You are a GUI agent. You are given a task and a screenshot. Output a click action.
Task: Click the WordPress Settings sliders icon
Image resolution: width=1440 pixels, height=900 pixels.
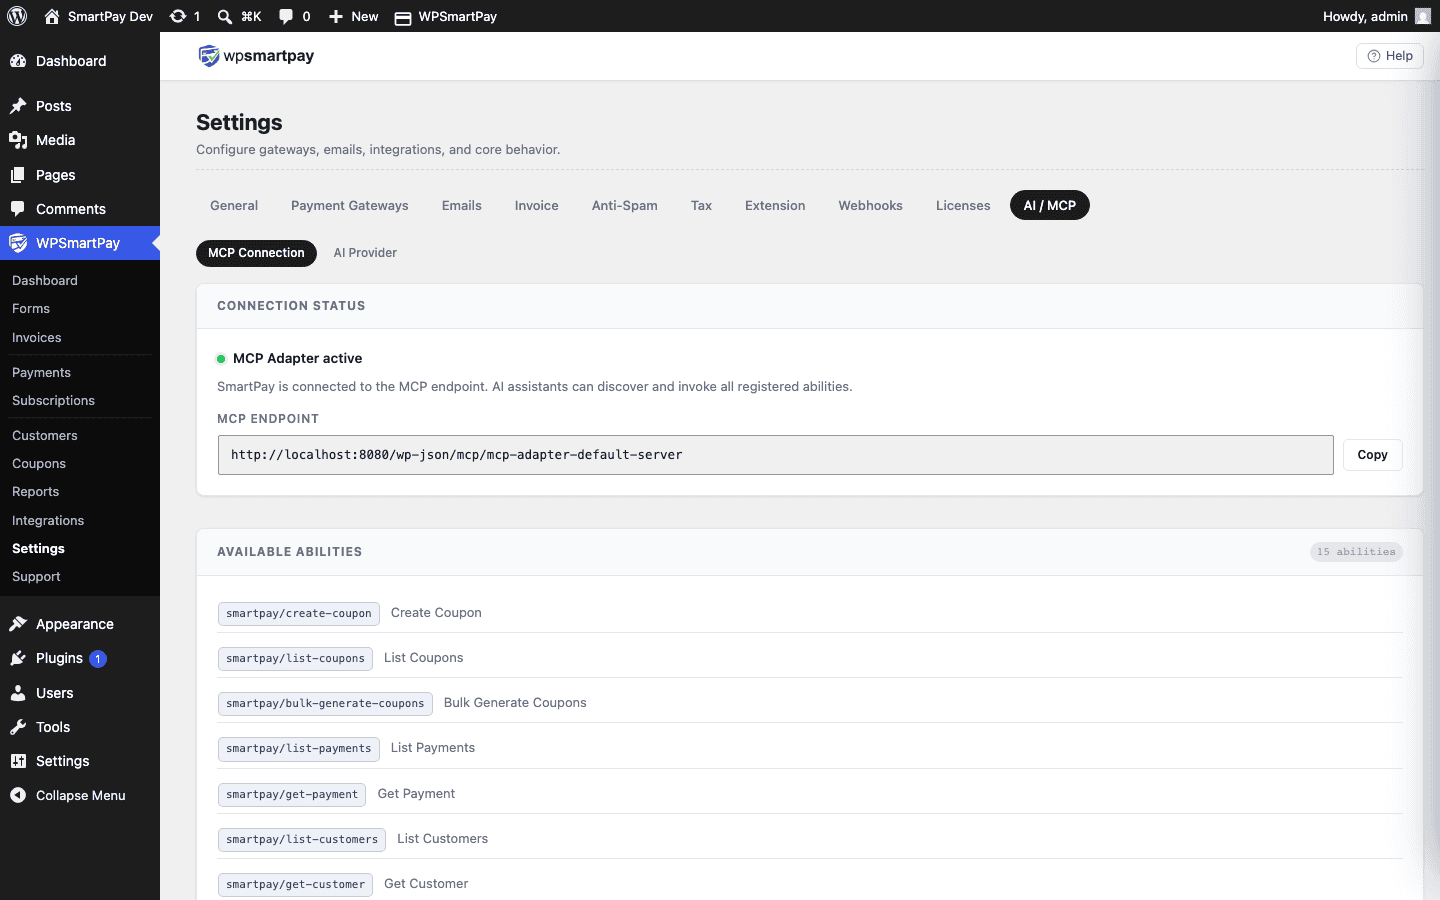[x=18, y=761]
